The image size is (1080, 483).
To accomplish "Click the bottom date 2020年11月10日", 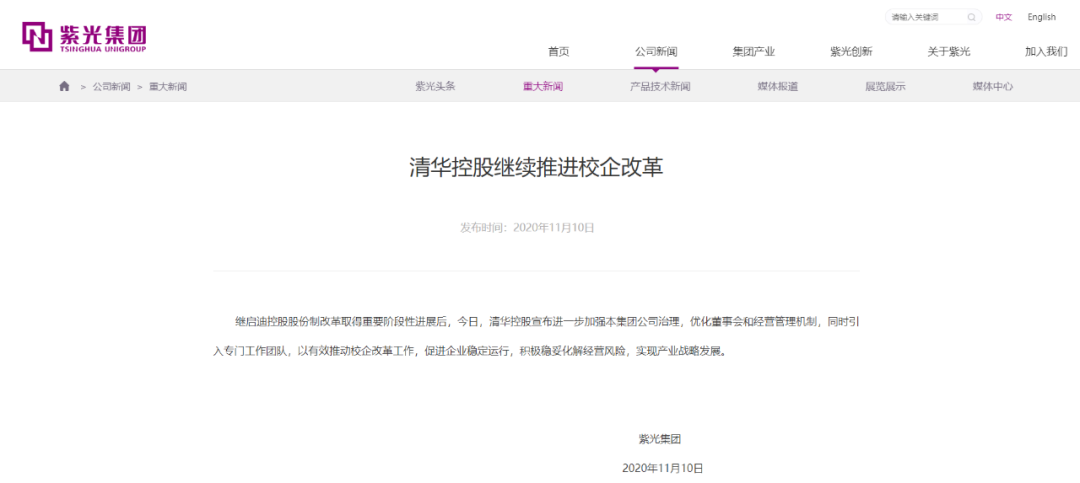I will (x=663, y=468).
